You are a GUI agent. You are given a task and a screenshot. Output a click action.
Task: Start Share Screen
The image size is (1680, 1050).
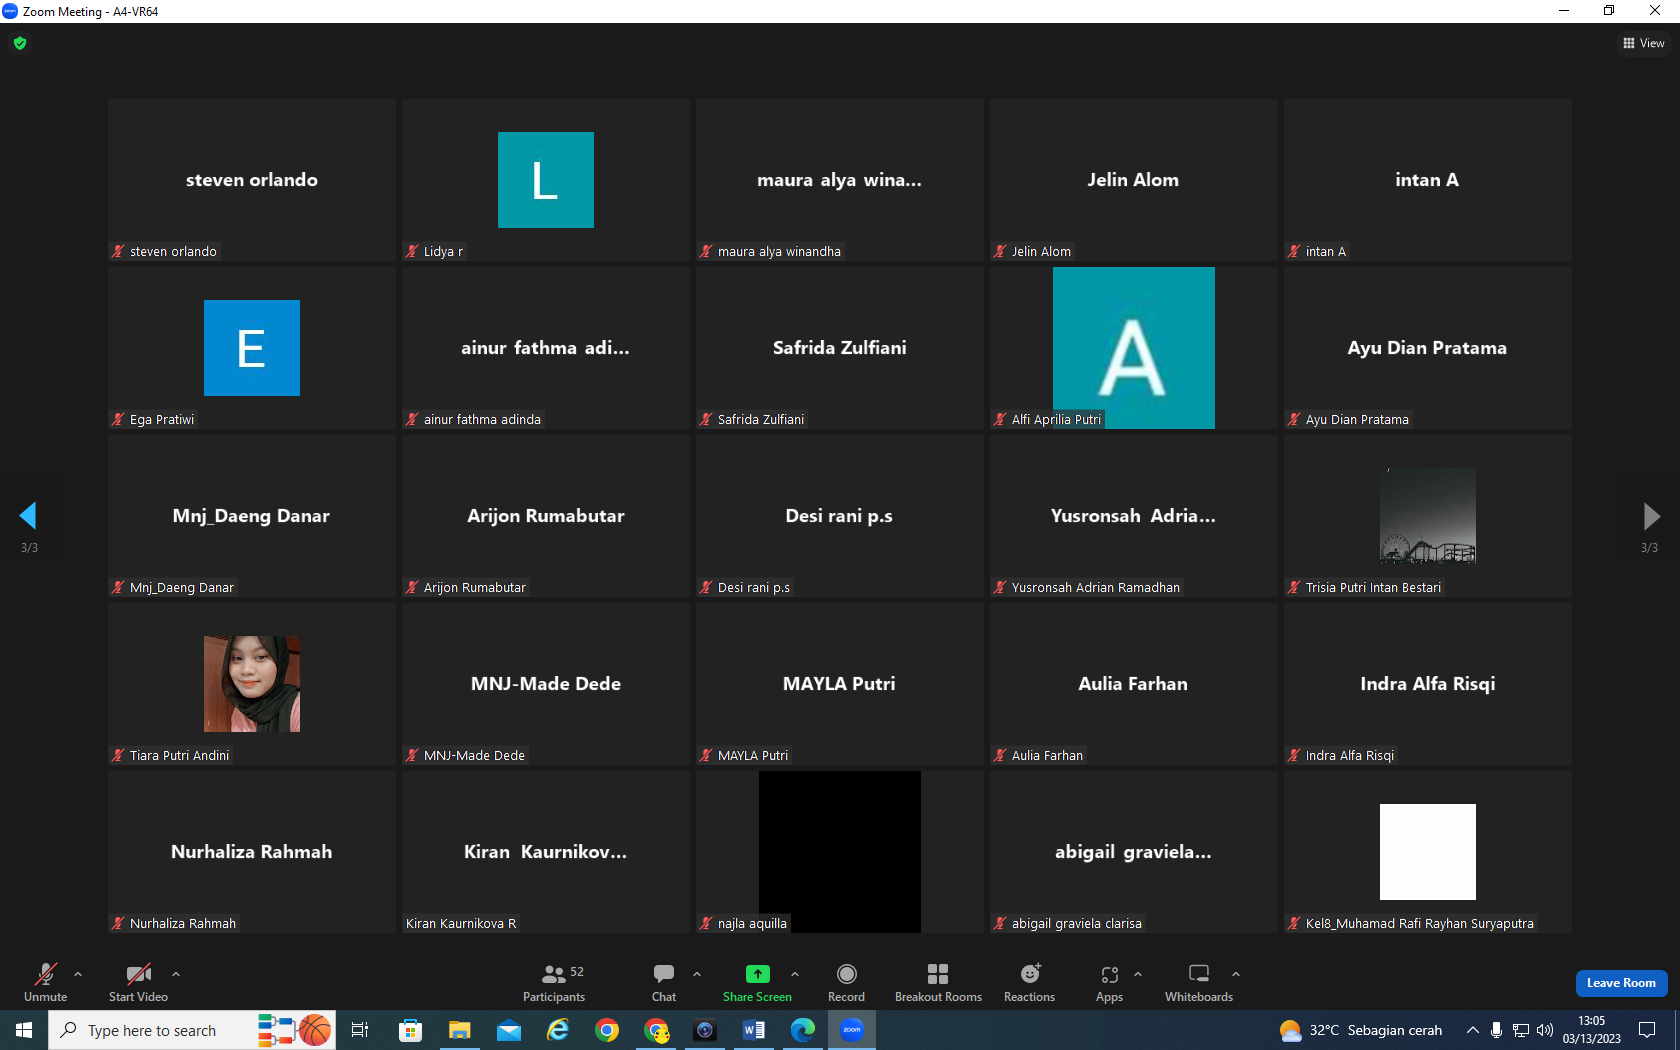[x=757, y=983]
